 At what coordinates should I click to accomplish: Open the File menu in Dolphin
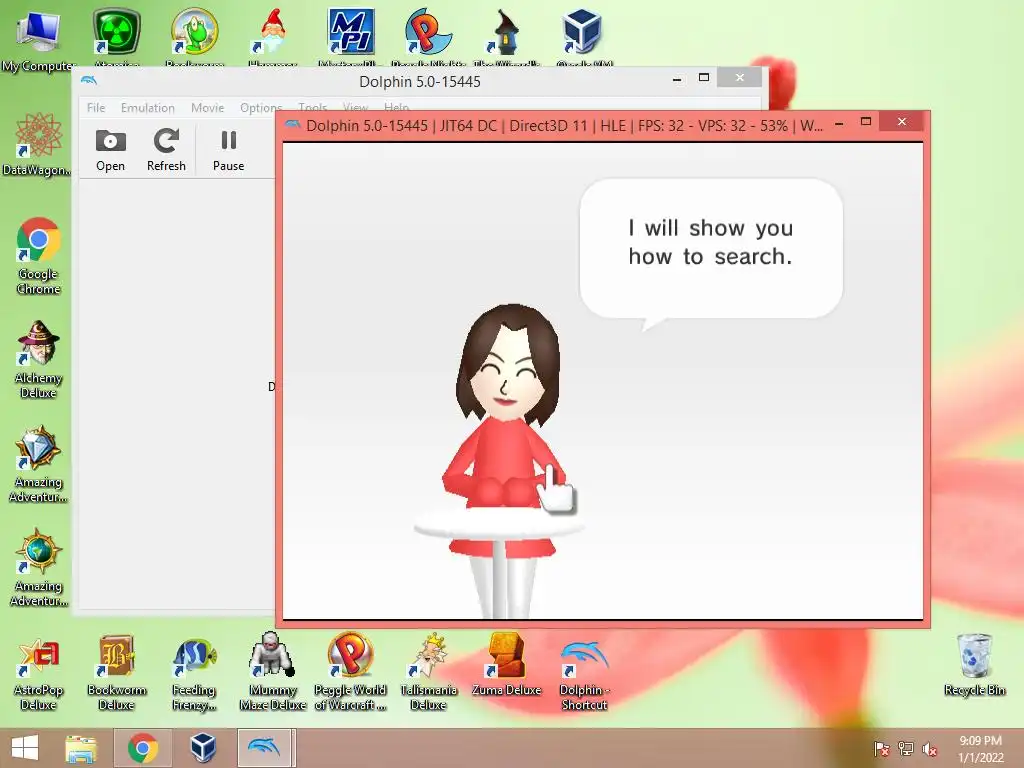(x=96, y=107)
